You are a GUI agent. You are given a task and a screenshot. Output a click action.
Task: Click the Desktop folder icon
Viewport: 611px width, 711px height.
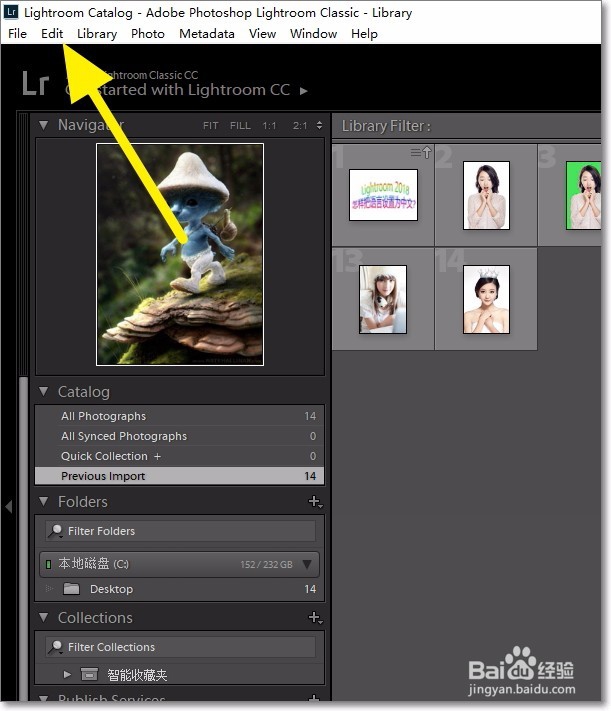(71, 589)
